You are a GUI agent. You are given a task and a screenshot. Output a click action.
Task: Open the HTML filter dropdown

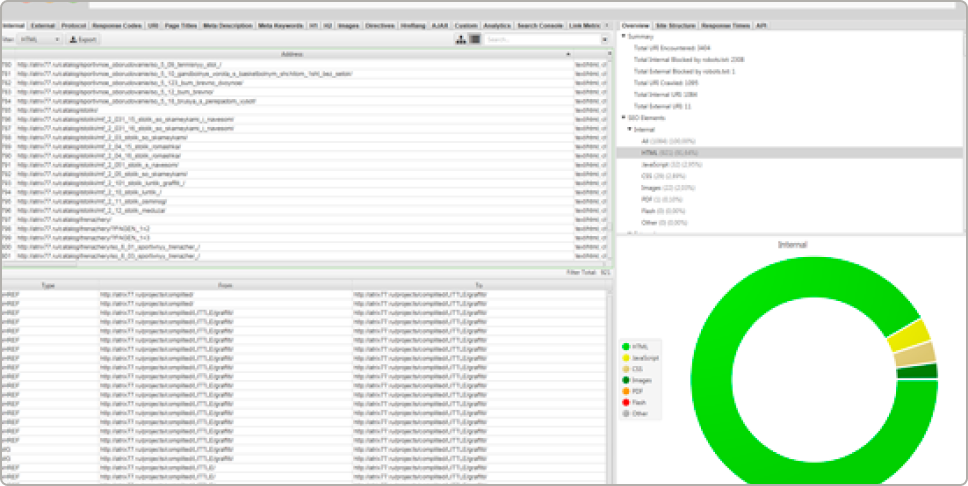pyautogui.click(x=40, y=39)
